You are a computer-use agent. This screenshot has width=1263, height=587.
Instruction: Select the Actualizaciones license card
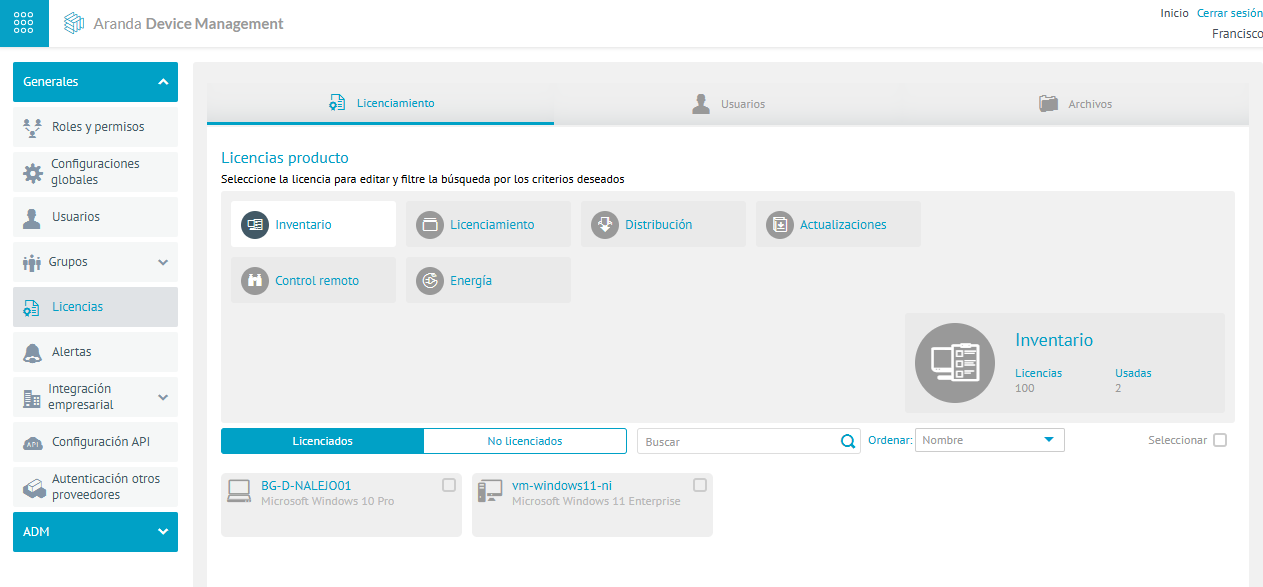pos(838,225)
